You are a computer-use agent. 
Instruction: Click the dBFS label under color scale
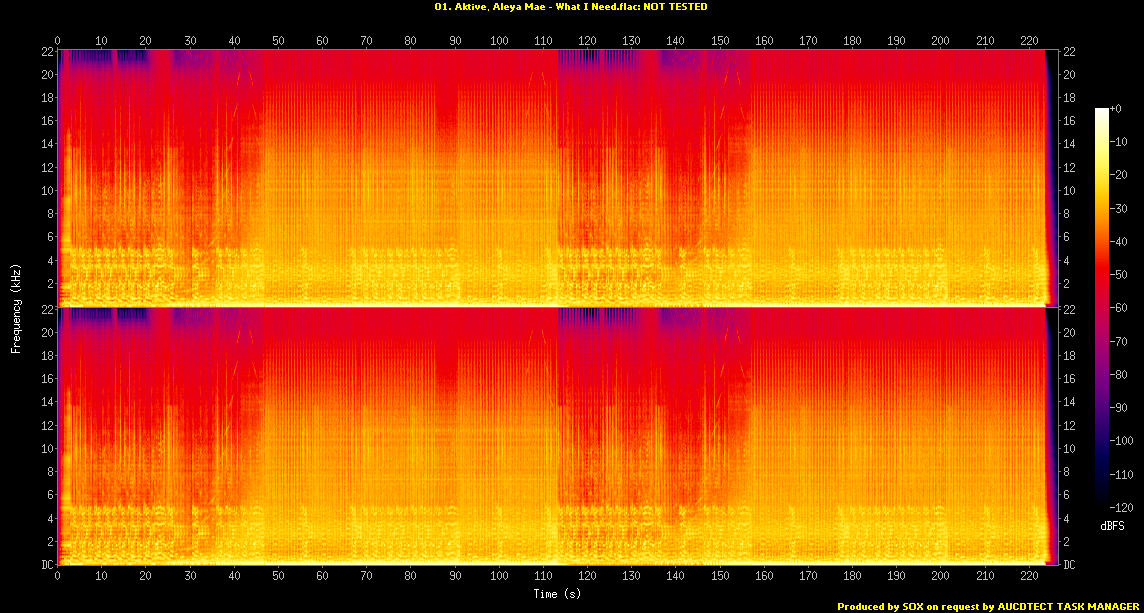coord(1110,526)
